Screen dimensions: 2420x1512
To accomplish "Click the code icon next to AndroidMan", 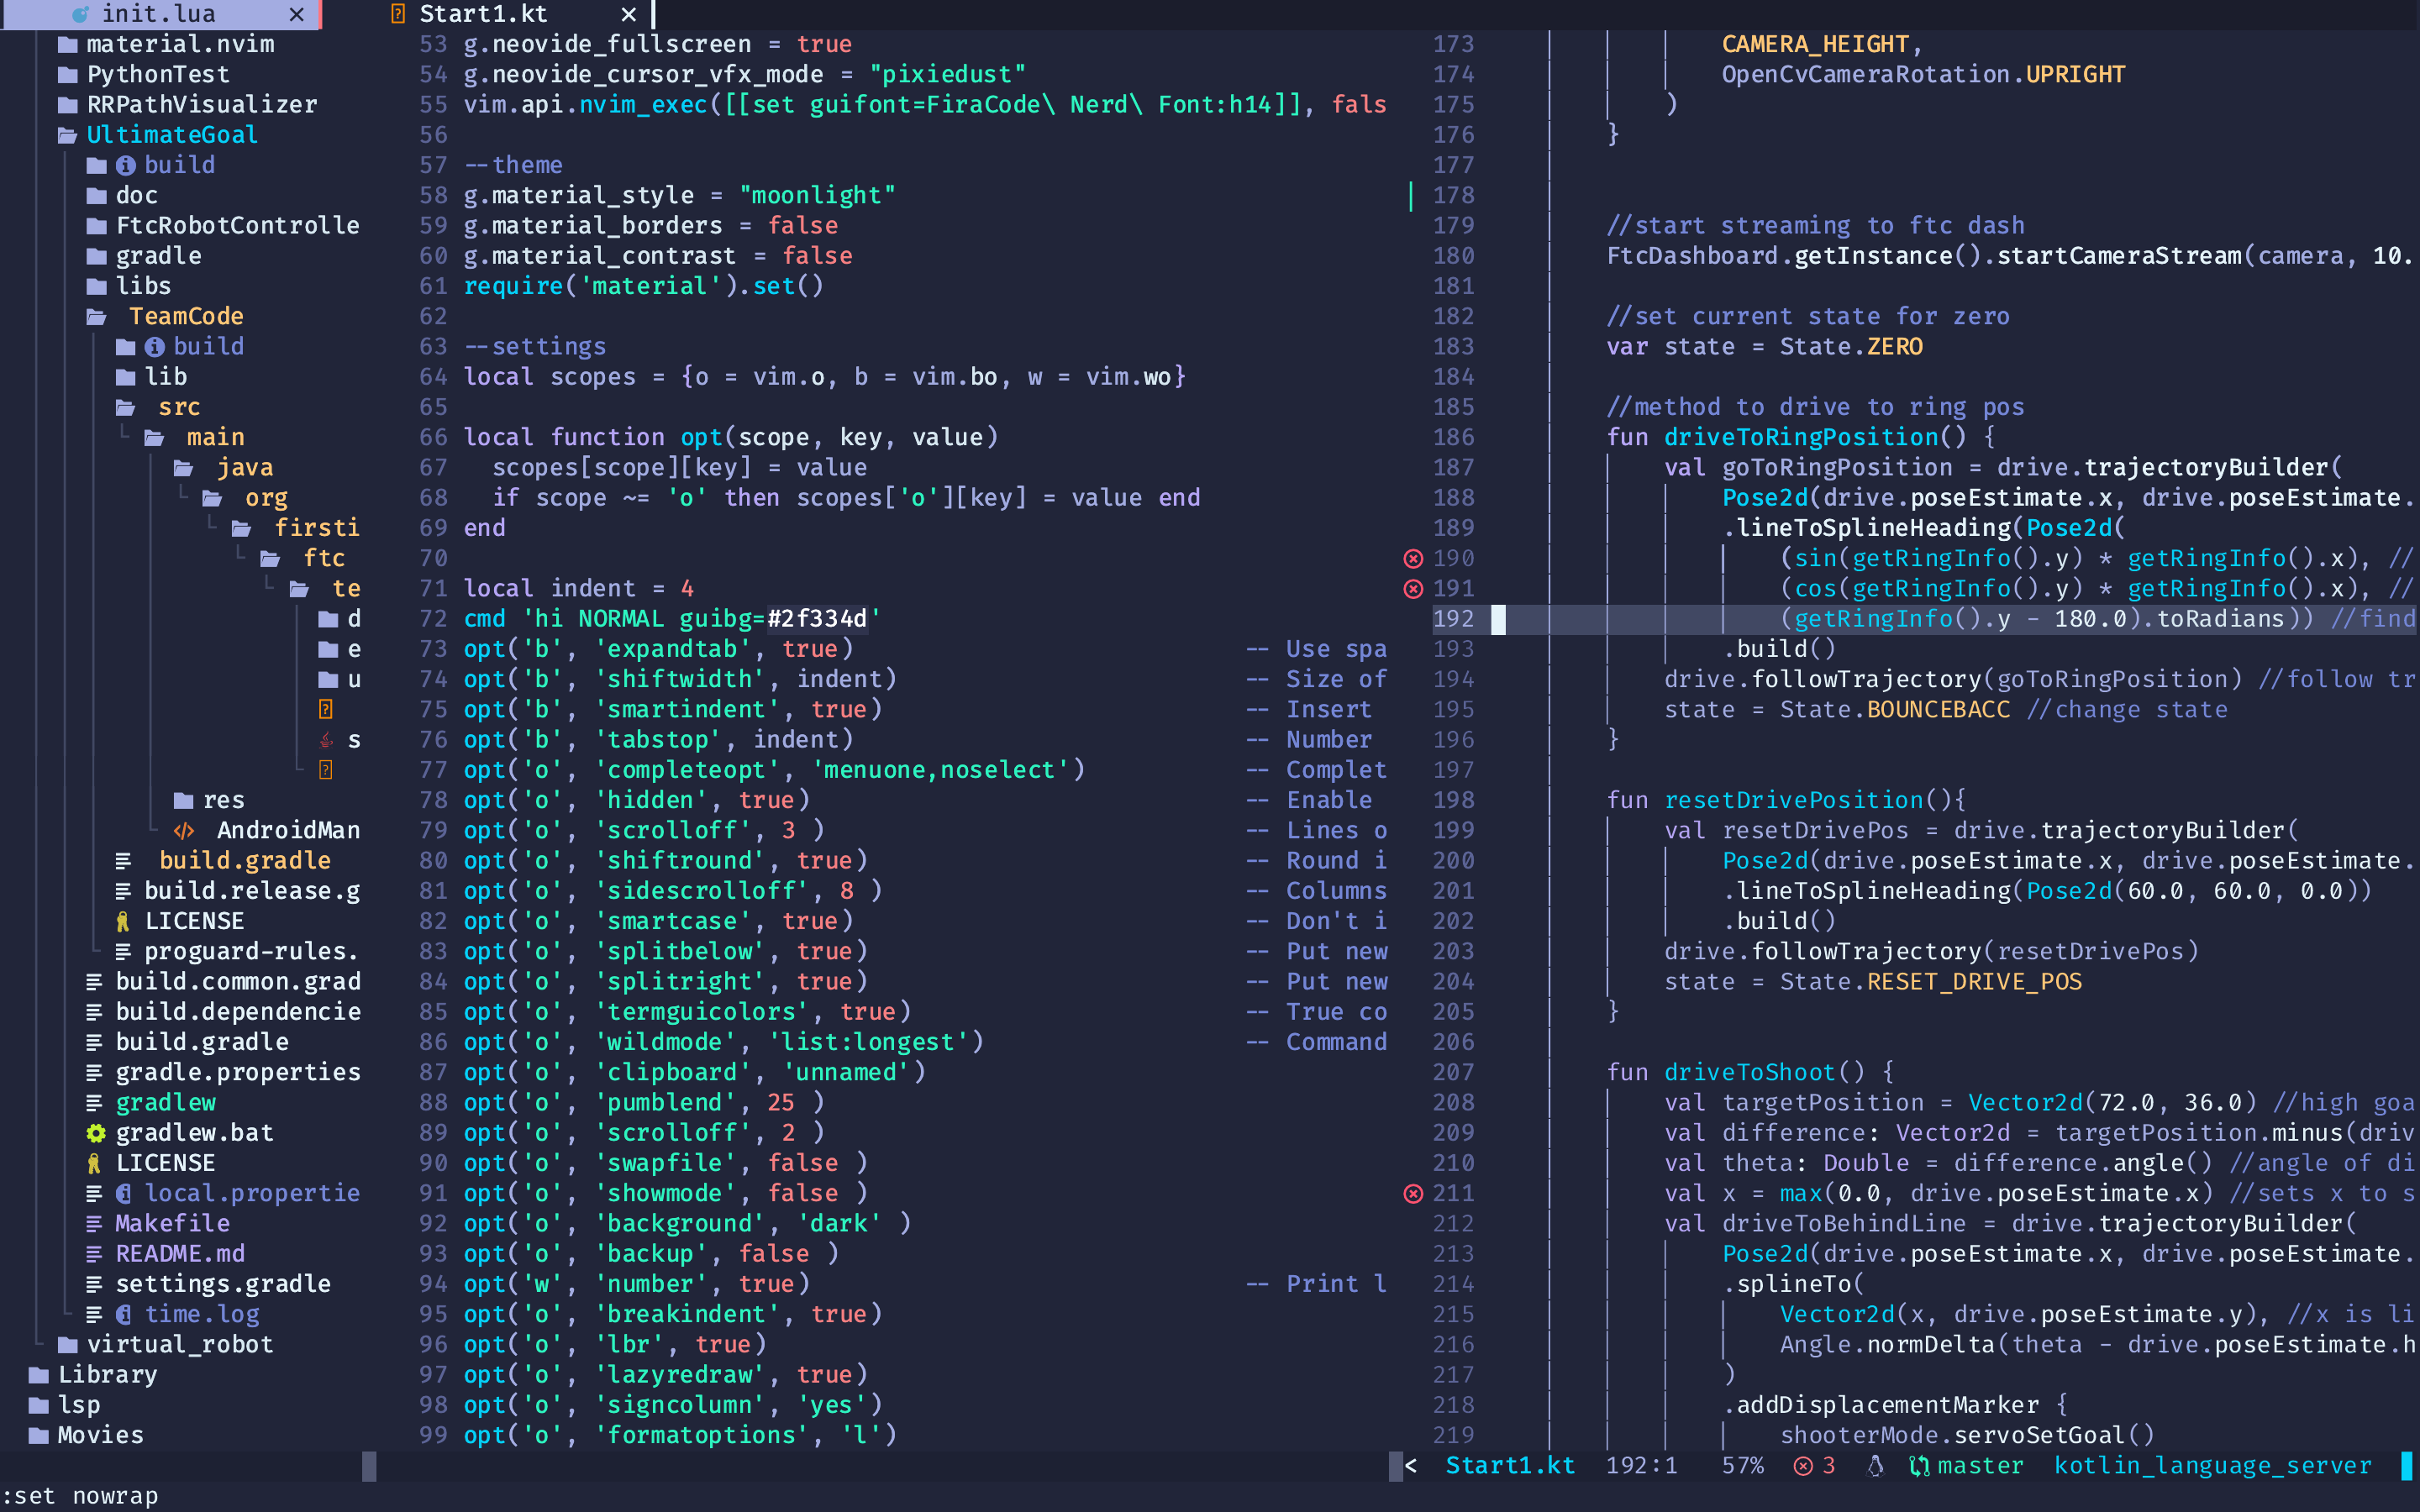I will tap(185, 830).
